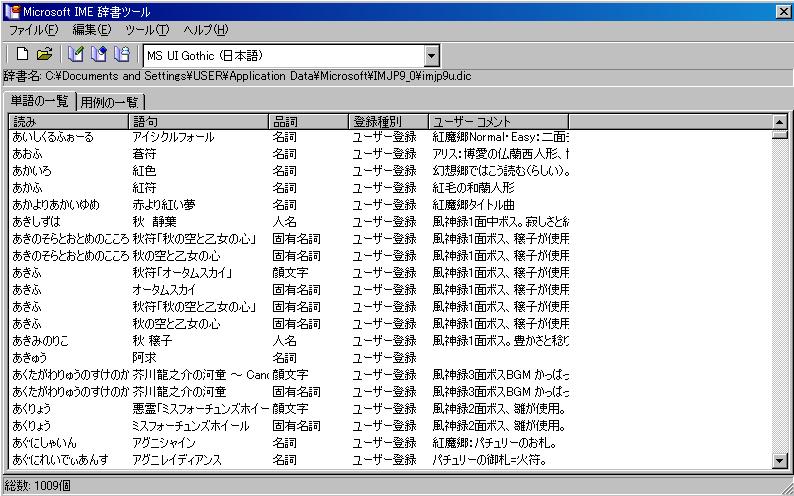
Task: Open the ファイル(F) menu
Action: [33, 30]
